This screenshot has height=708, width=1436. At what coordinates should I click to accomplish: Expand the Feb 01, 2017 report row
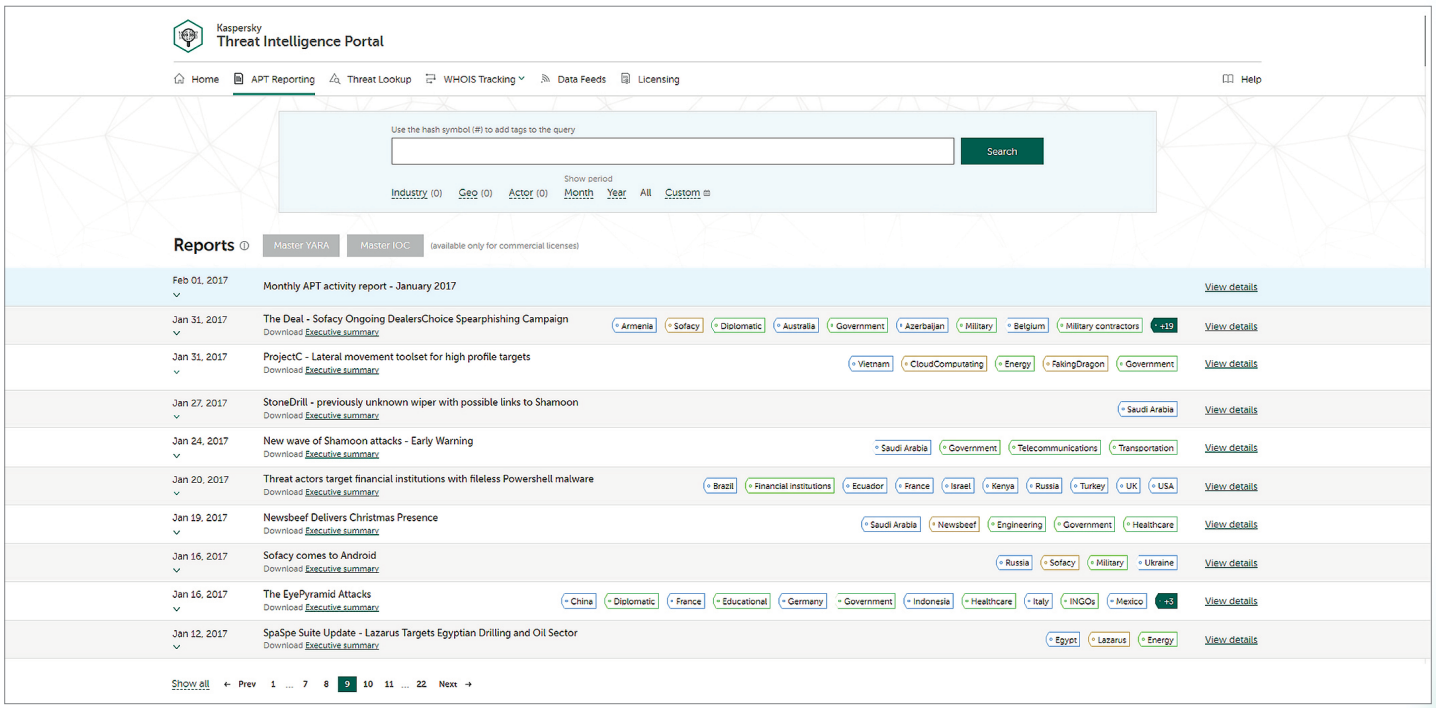177,295
